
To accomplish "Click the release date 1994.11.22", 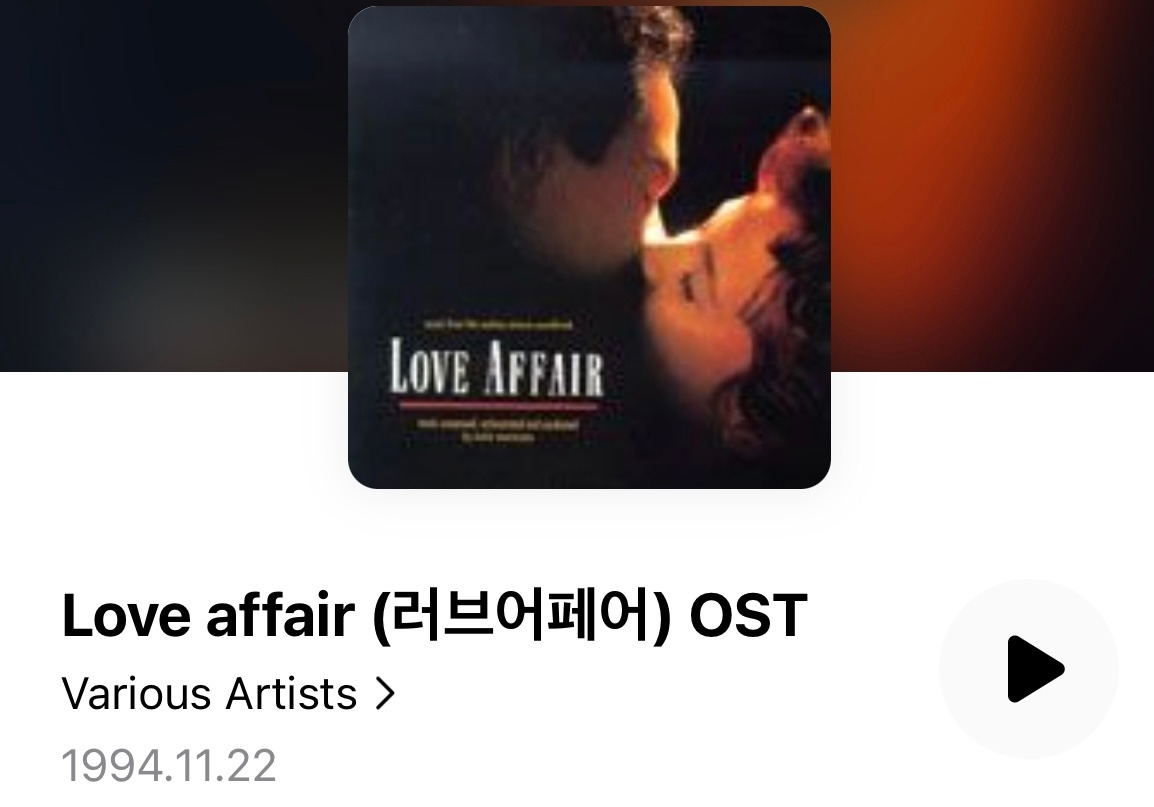I will [169, 765].
